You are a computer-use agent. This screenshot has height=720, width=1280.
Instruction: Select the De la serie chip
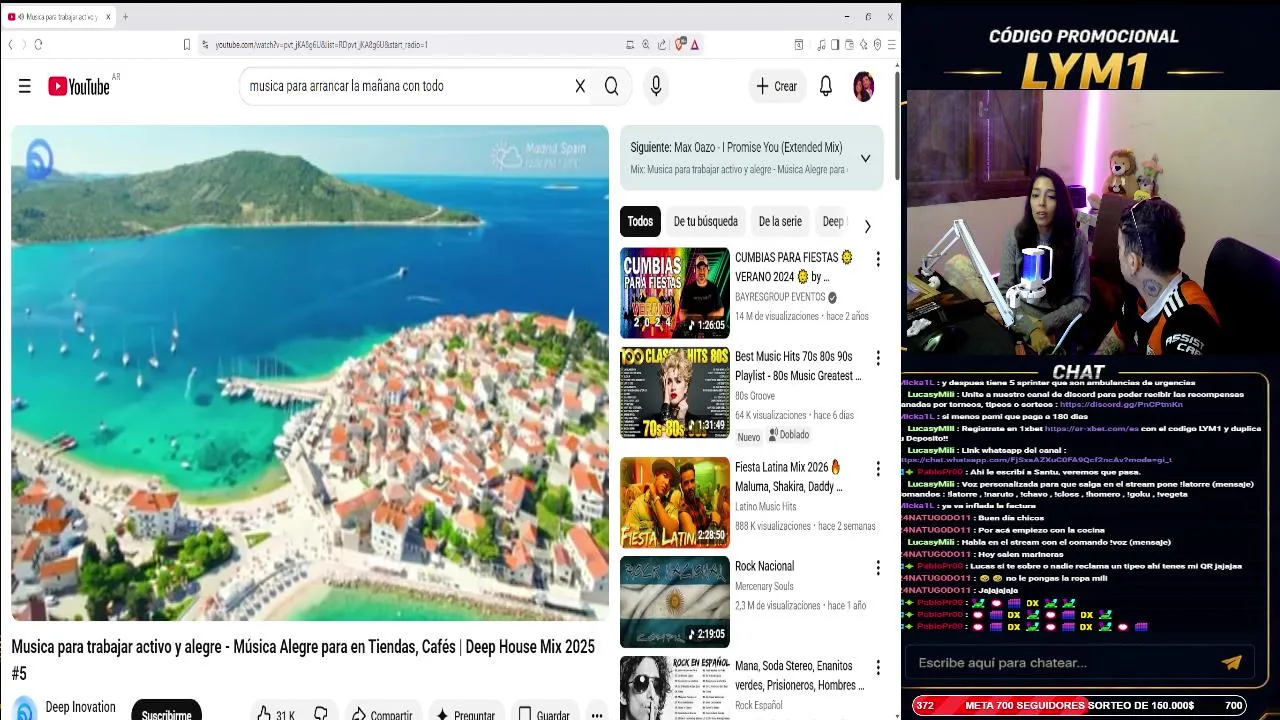pyautogui.click(x=780, y=222)
